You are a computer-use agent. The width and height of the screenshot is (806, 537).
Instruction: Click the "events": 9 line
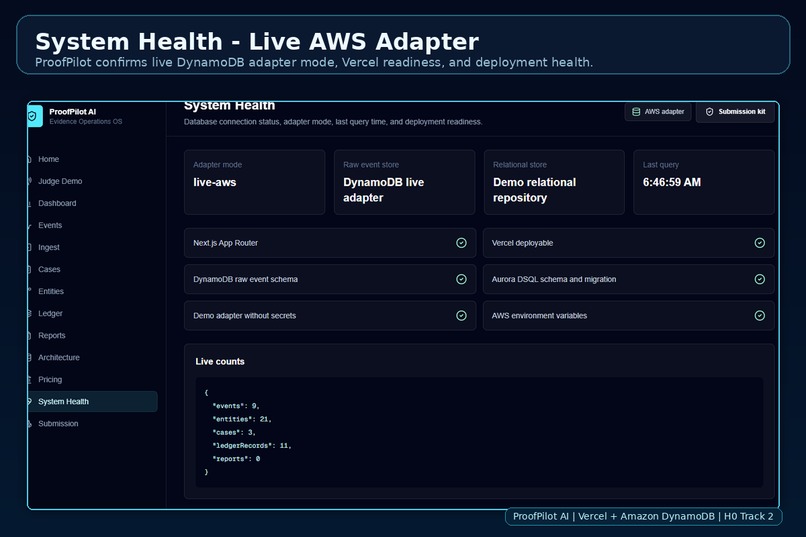pos(236,406)
